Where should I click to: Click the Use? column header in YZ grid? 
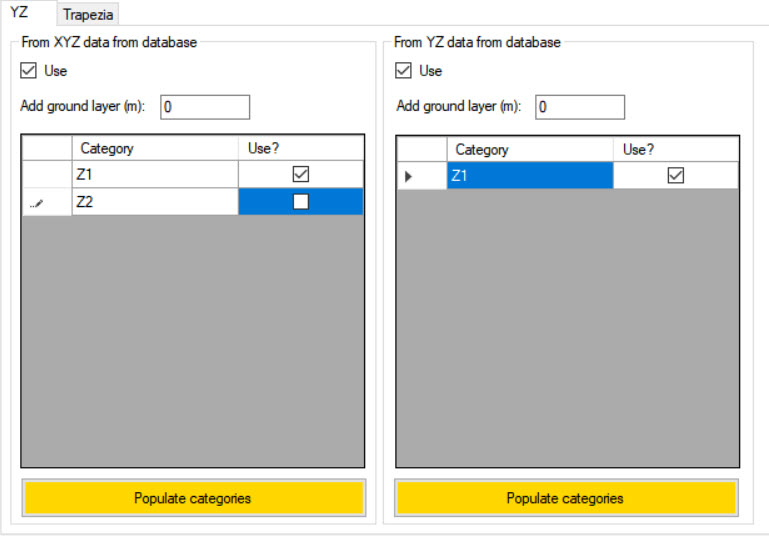tap(675, 149)
